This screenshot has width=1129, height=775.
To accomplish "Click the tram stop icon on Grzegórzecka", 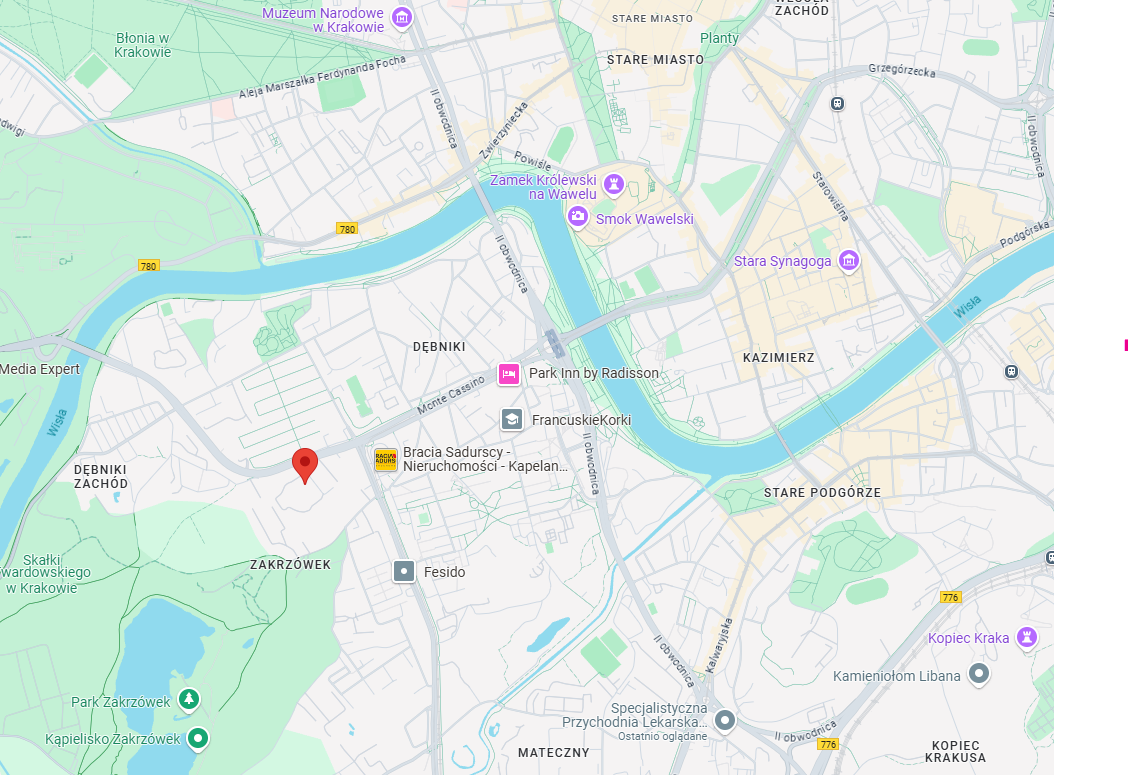I will pos(837,104).
